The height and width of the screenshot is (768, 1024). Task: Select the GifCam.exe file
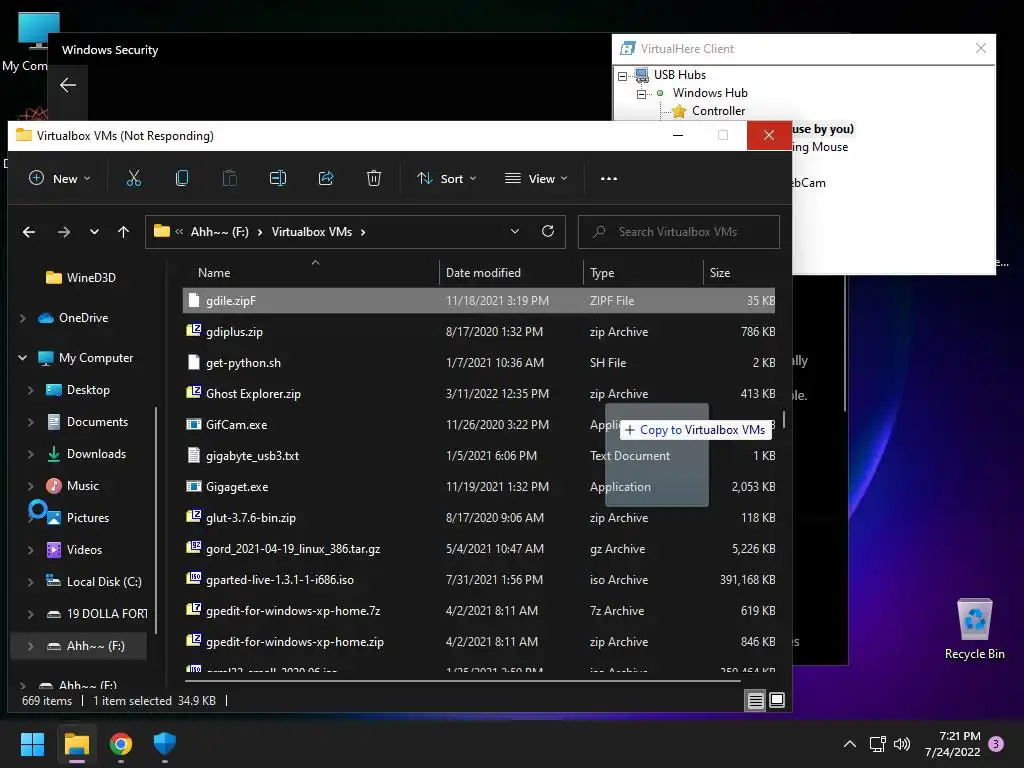tap(479, 424)
